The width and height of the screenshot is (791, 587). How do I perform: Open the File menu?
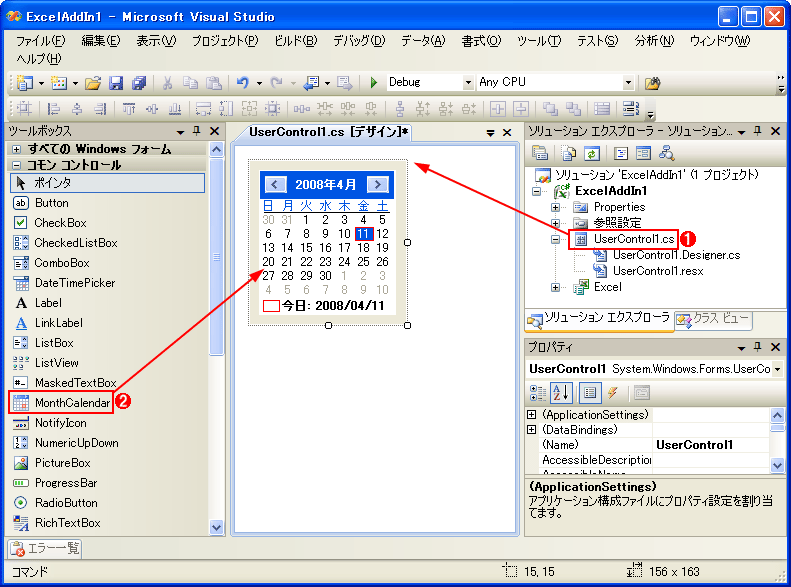40,41
